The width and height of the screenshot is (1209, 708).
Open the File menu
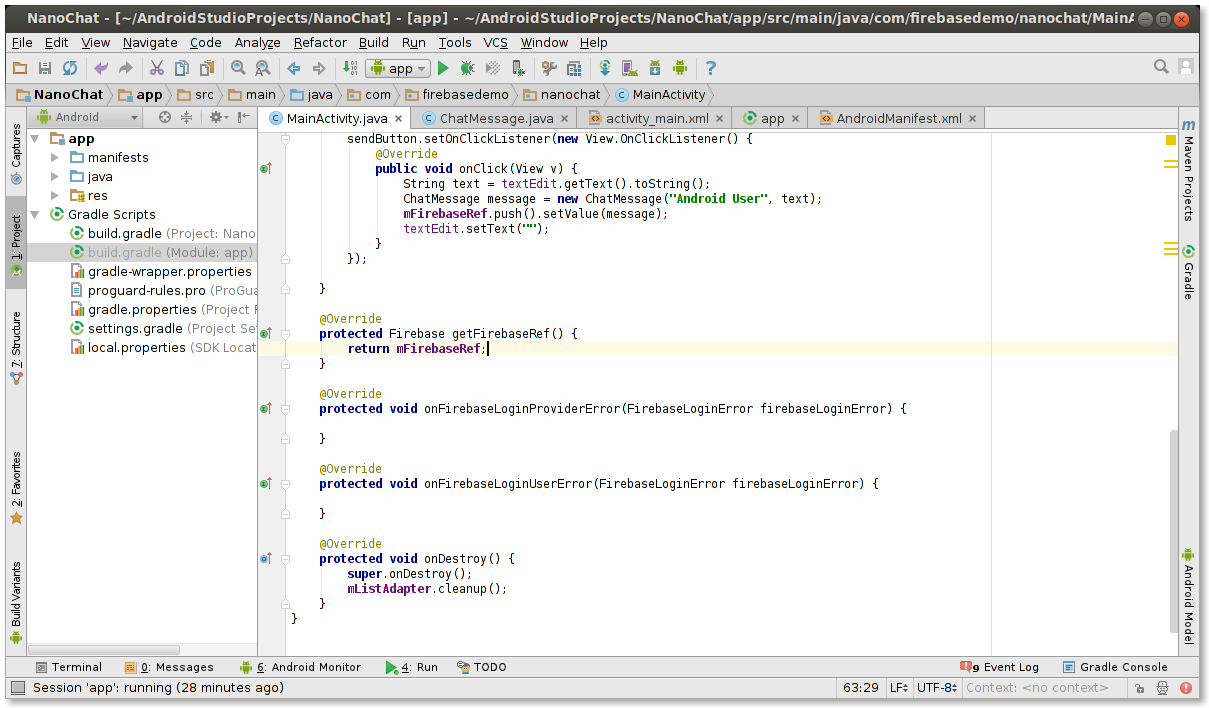click(x=22, y=42)
